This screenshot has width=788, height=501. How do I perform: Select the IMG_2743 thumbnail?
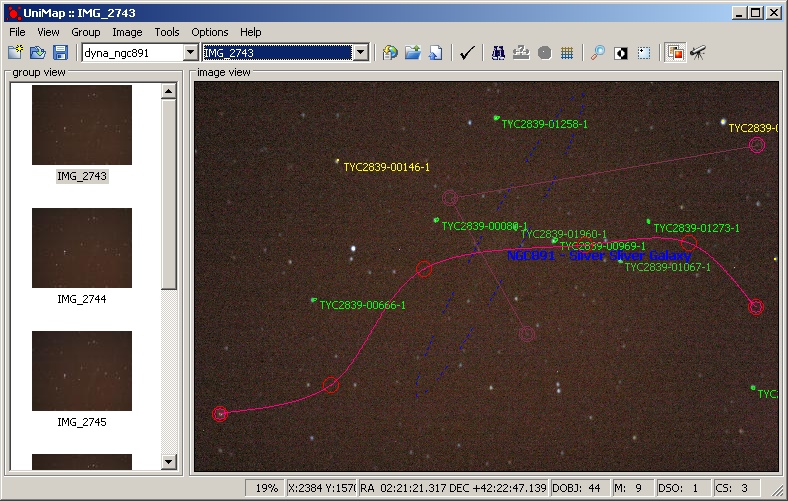click(82, 125)
